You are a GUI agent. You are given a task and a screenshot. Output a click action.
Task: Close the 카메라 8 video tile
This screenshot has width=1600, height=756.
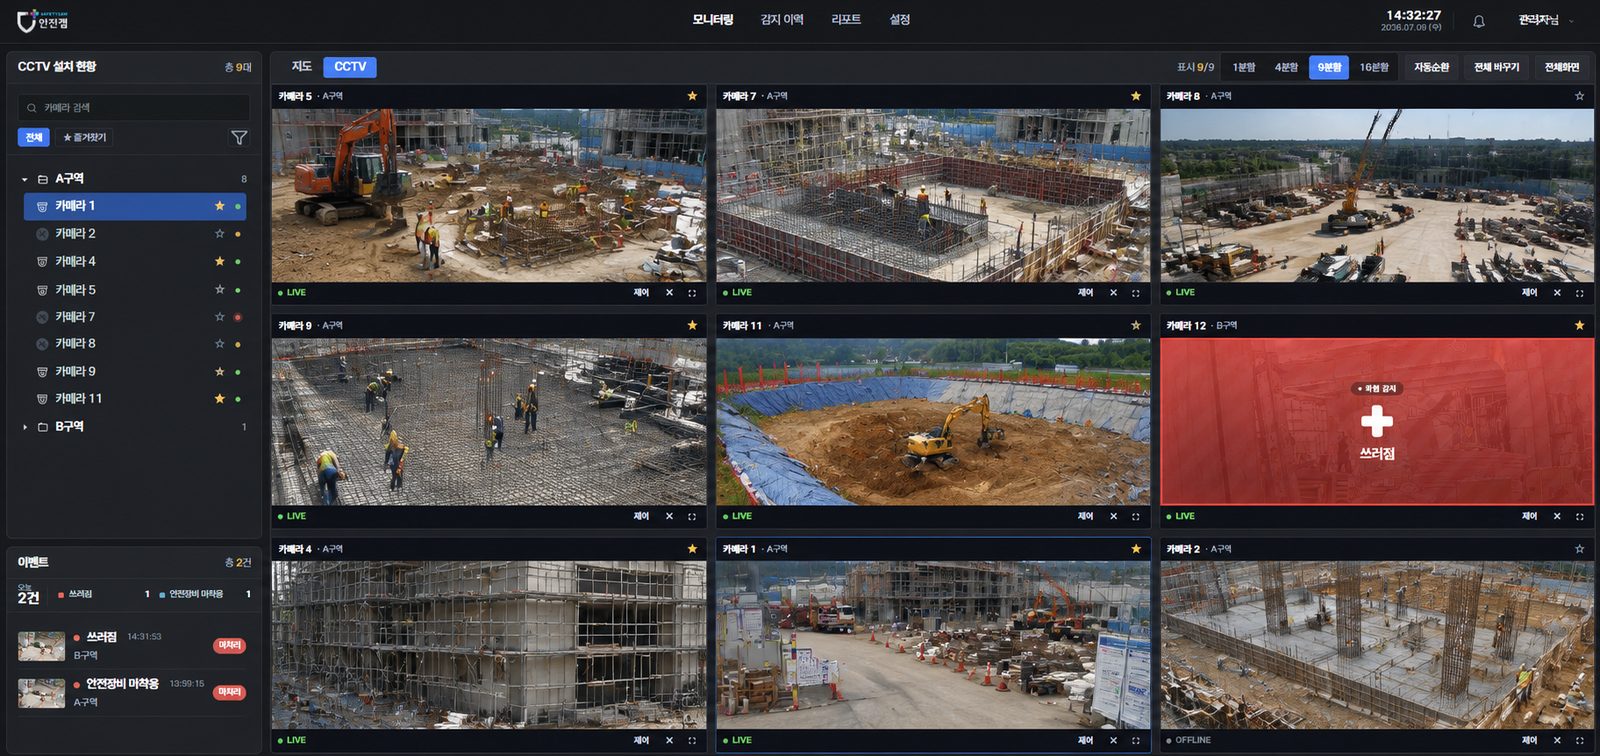pyautogui.click(x=1557, y=293)
